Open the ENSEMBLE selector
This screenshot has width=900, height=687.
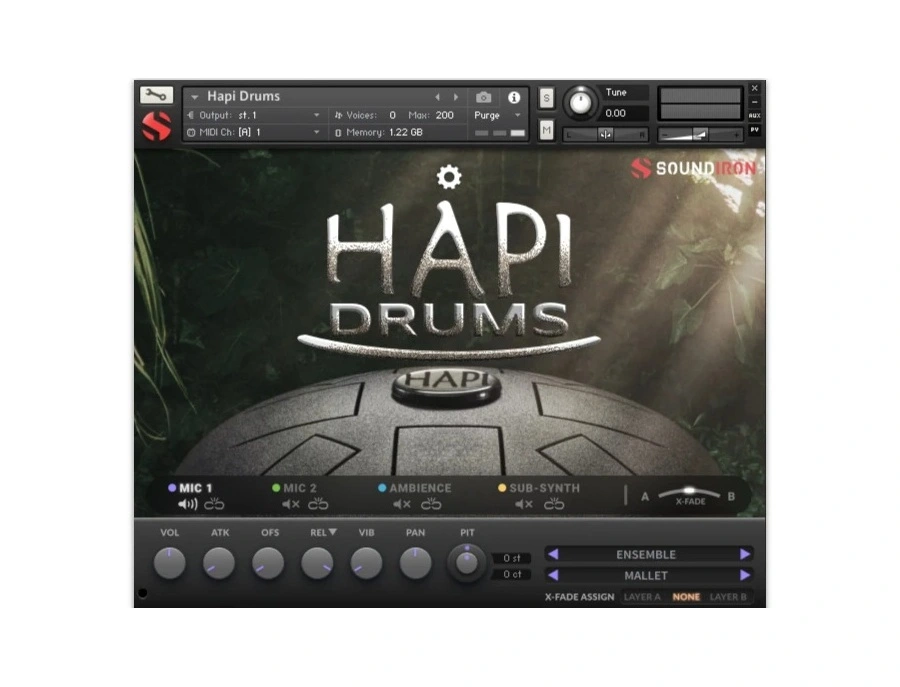pos(646,554)
